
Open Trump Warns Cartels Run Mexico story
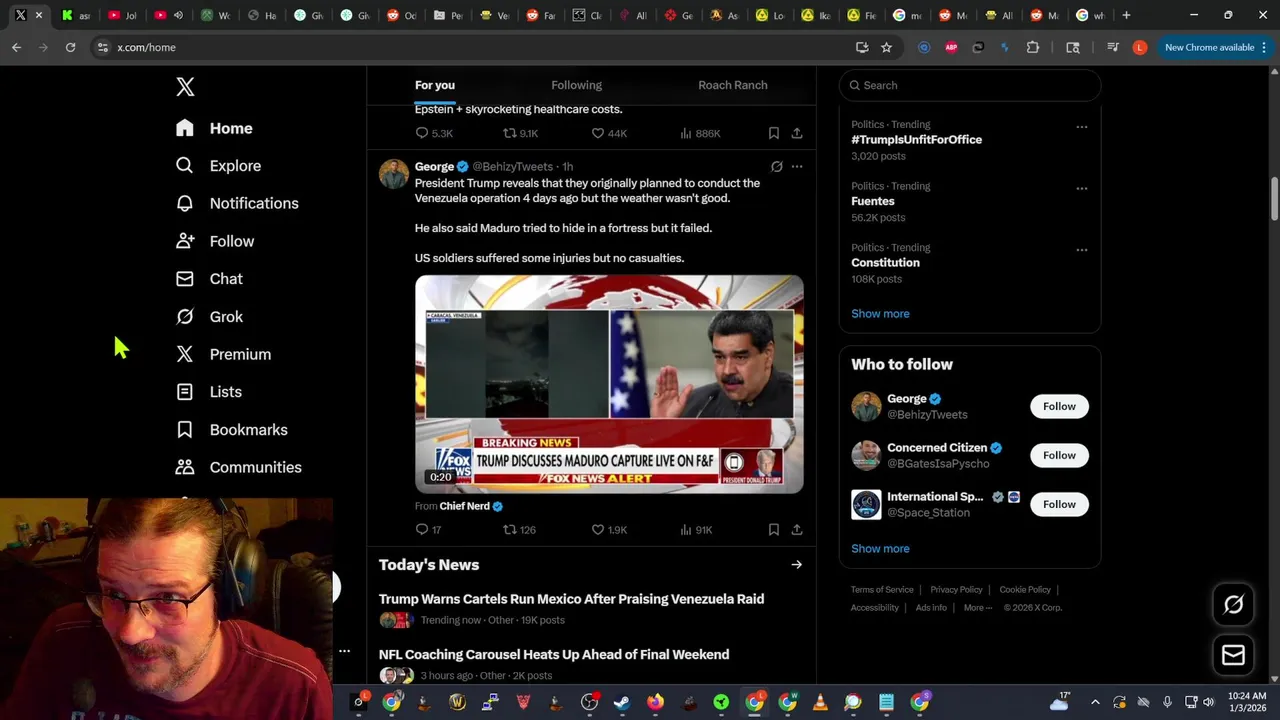[571, 599]
